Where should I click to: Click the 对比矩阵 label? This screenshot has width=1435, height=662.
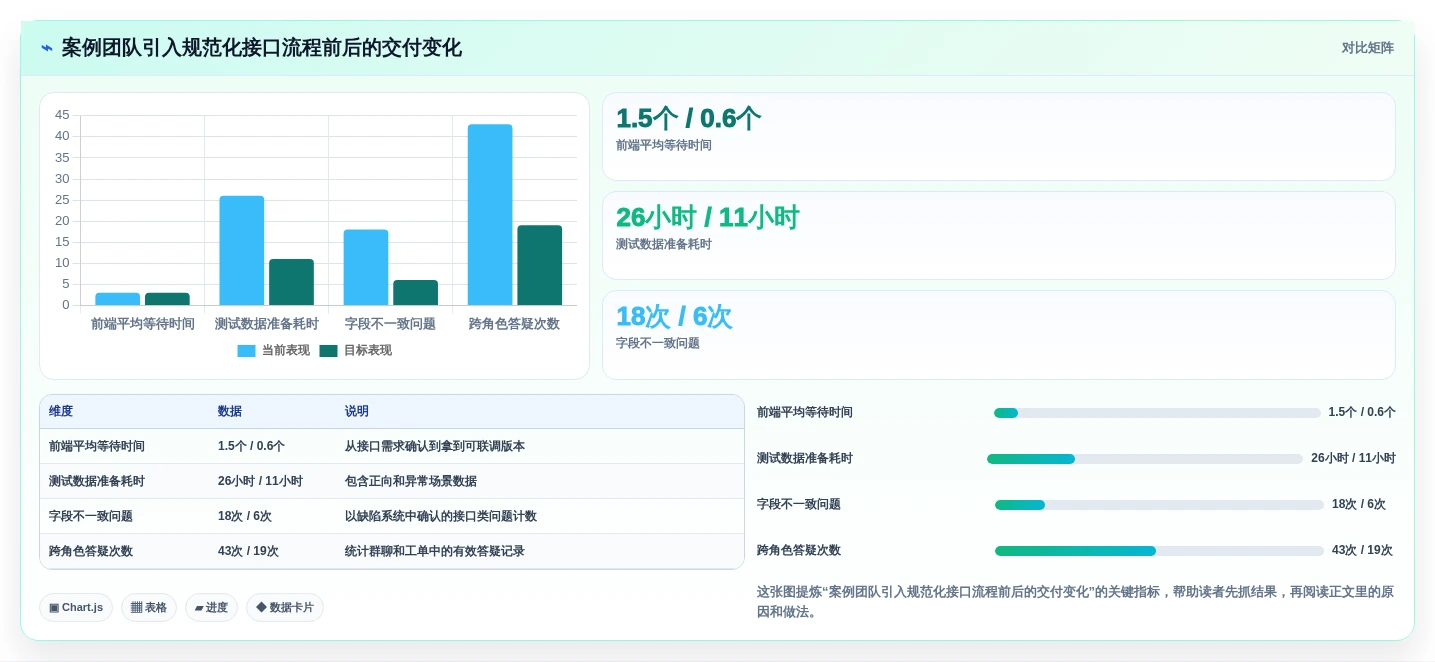click(1367, 48)
